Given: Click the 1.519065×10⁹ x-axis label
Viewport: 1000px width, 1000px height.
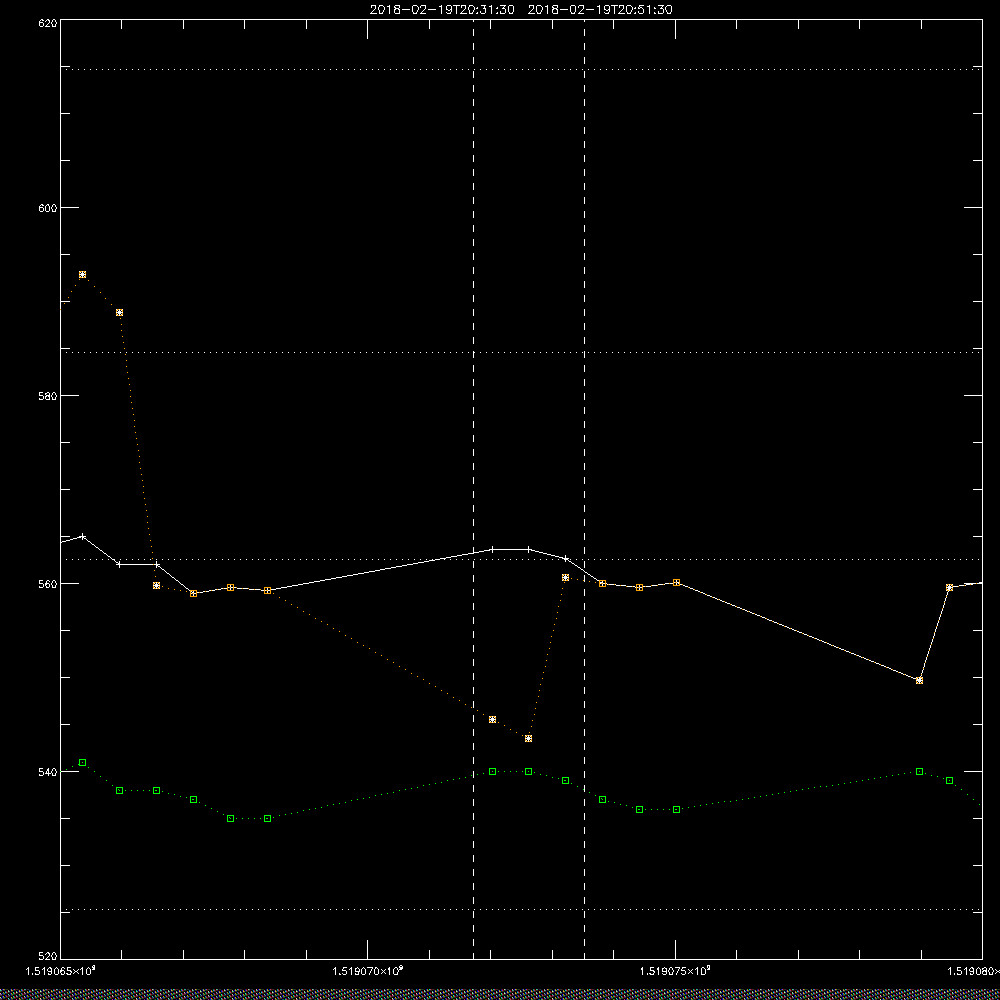Looking at the screenshot, I should click(61, 971).
